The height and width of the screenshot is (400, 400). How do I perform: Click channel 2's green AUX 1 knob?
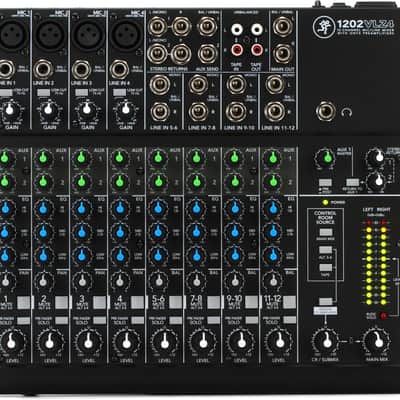[x=43, y=158]
